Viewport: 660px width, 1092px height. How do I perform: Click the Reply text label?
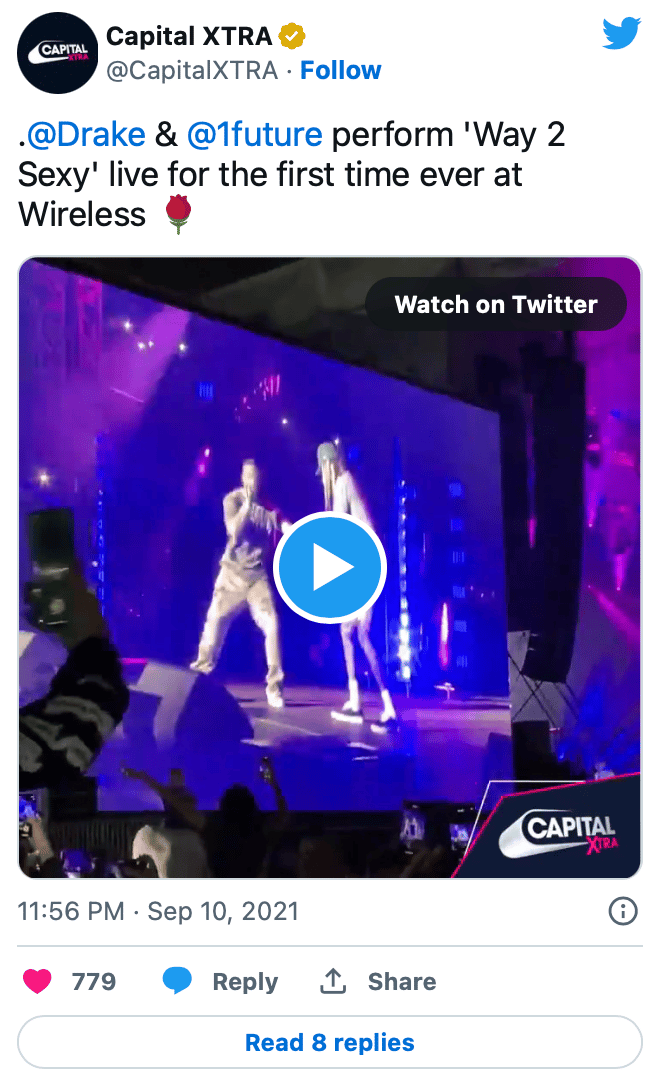pos(245,981)
